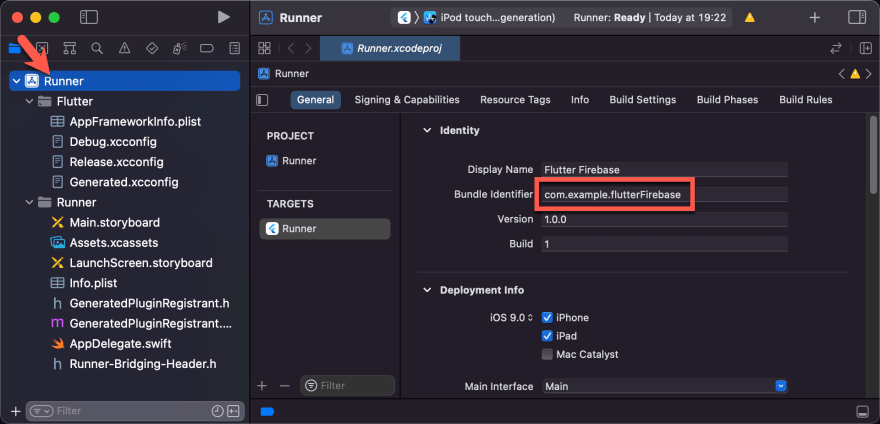Viewport: 880px width, 424px height.
Task: Enable the Mac Catalyst checkbox
Action: click(547, 354)
